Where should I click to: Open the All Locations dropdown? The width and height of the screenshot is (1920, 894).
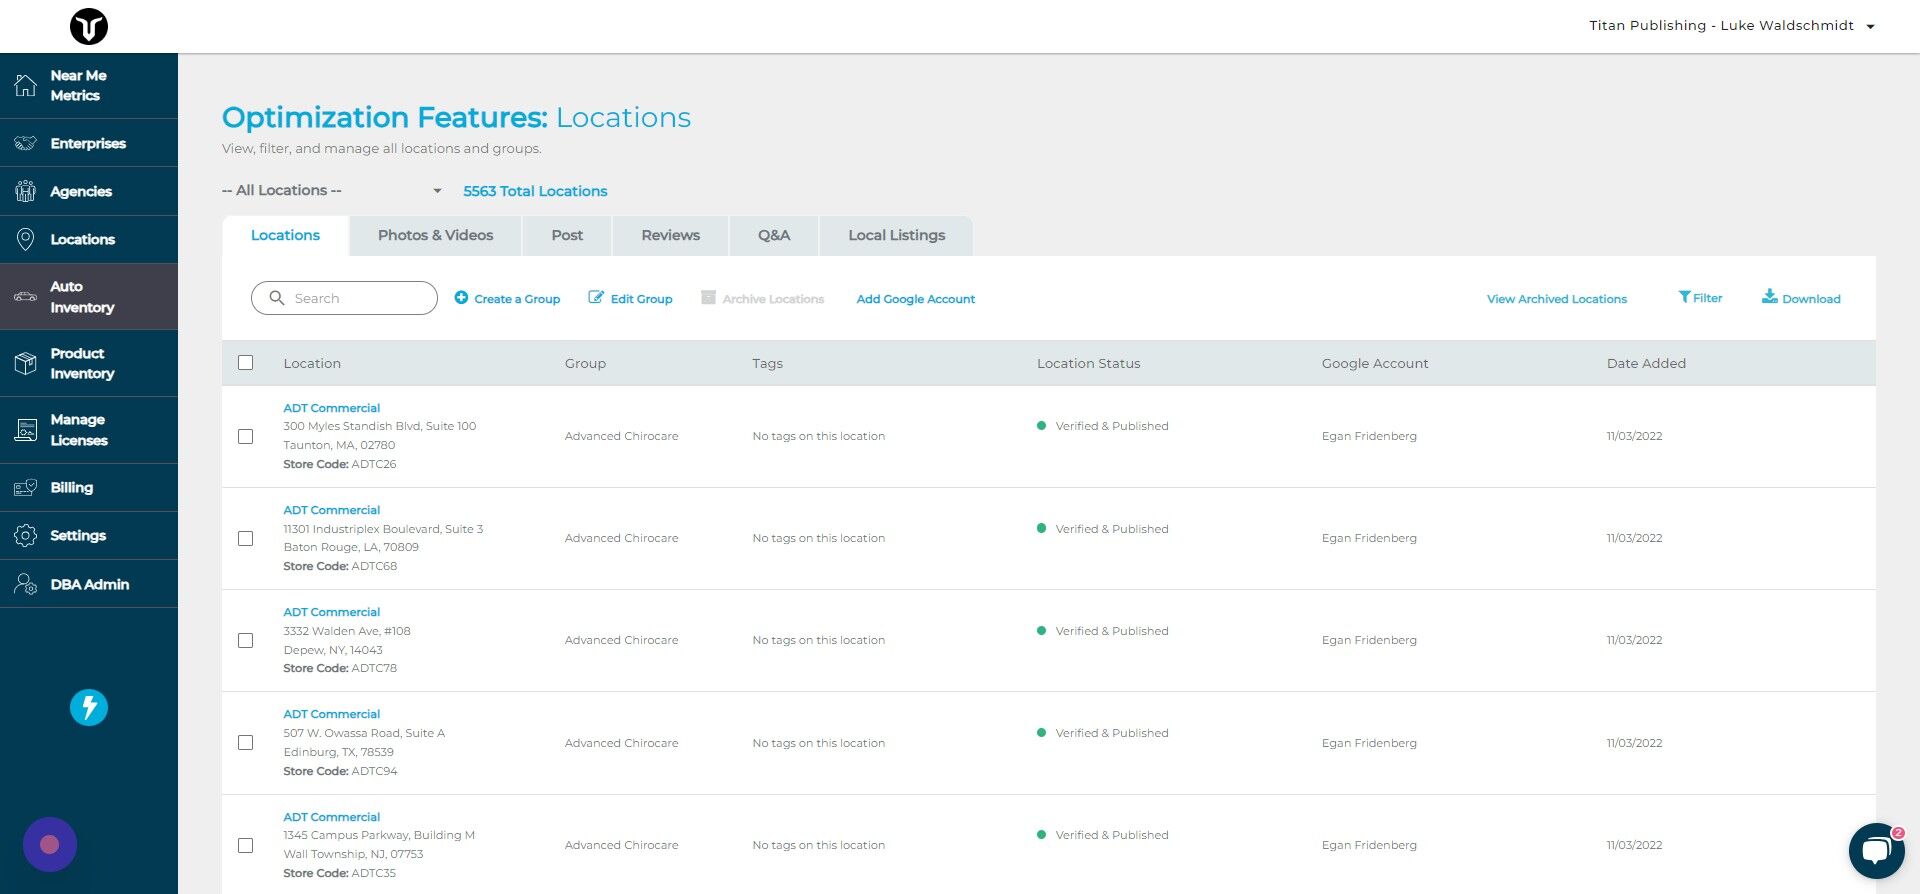(x=332, y=190)
